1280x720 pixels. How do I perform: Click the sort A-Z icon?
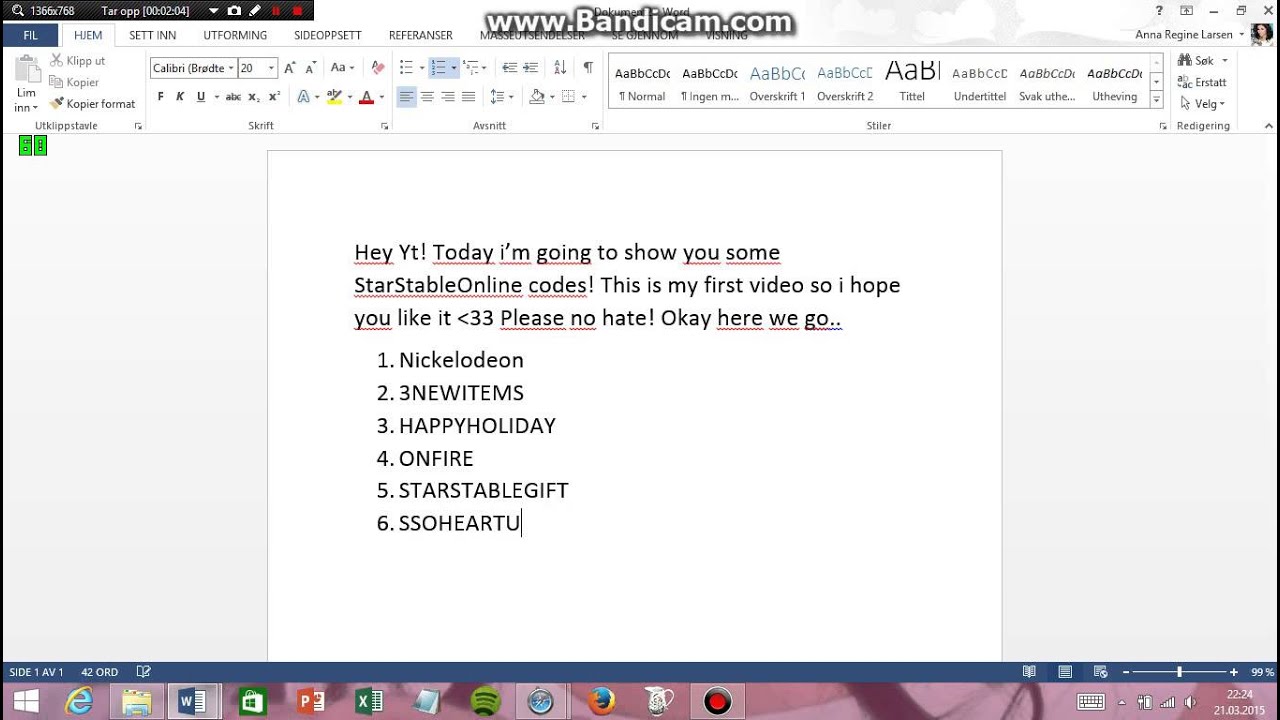tap(560, 68)
